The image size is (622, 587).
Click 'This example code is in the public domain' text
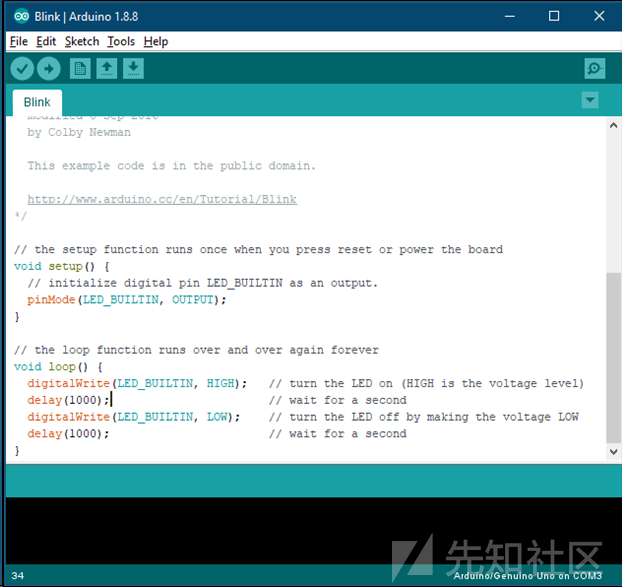point(171,166)
